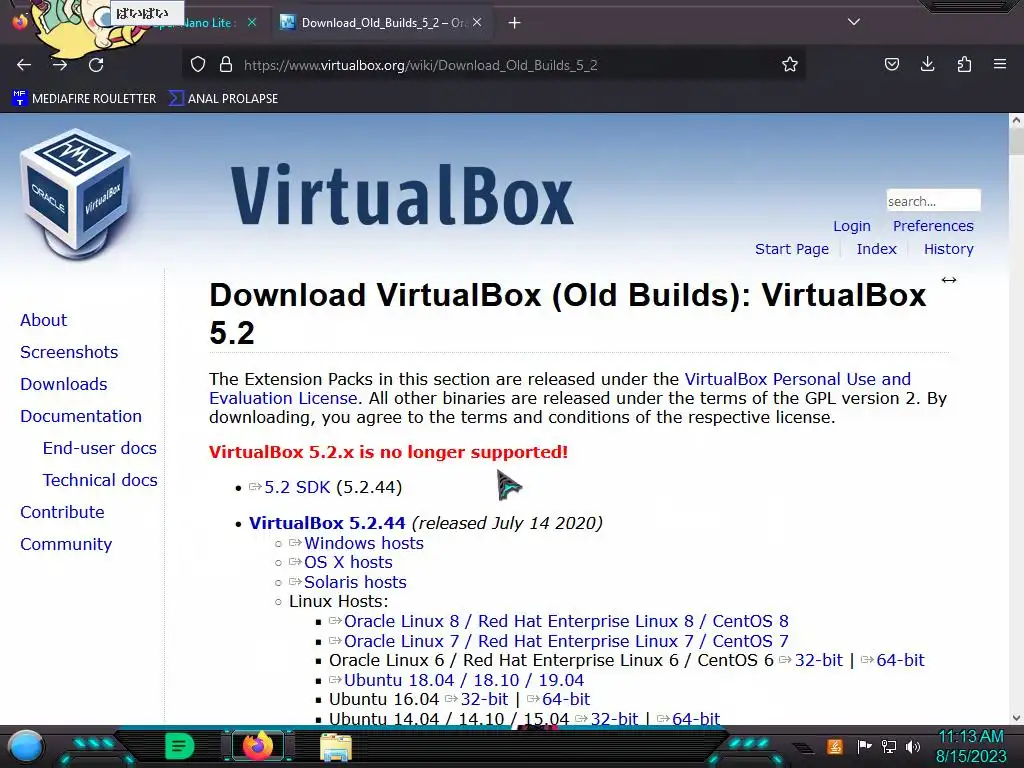Download Ubuntu 16.04 64-bit package
Image resolution: width=1024 pixels, height=768 pixels.
coord(566,699)
